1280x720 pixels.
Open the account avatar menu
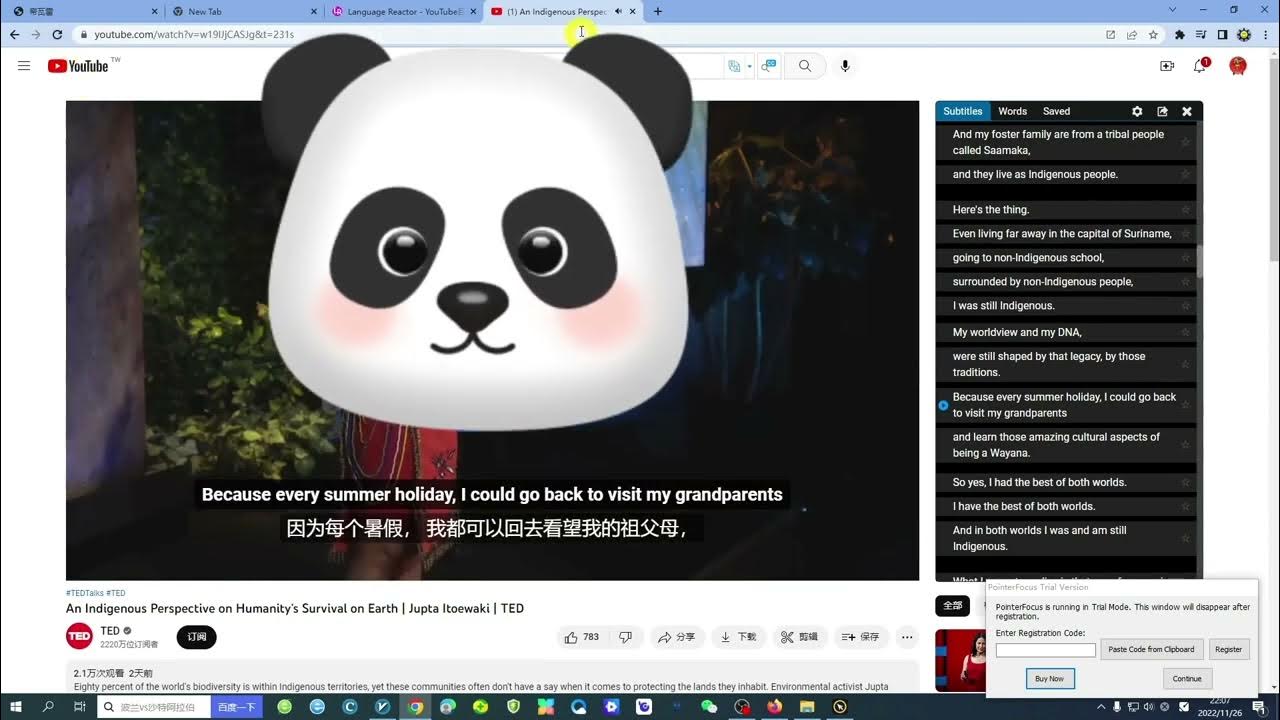coord(1238,66)
